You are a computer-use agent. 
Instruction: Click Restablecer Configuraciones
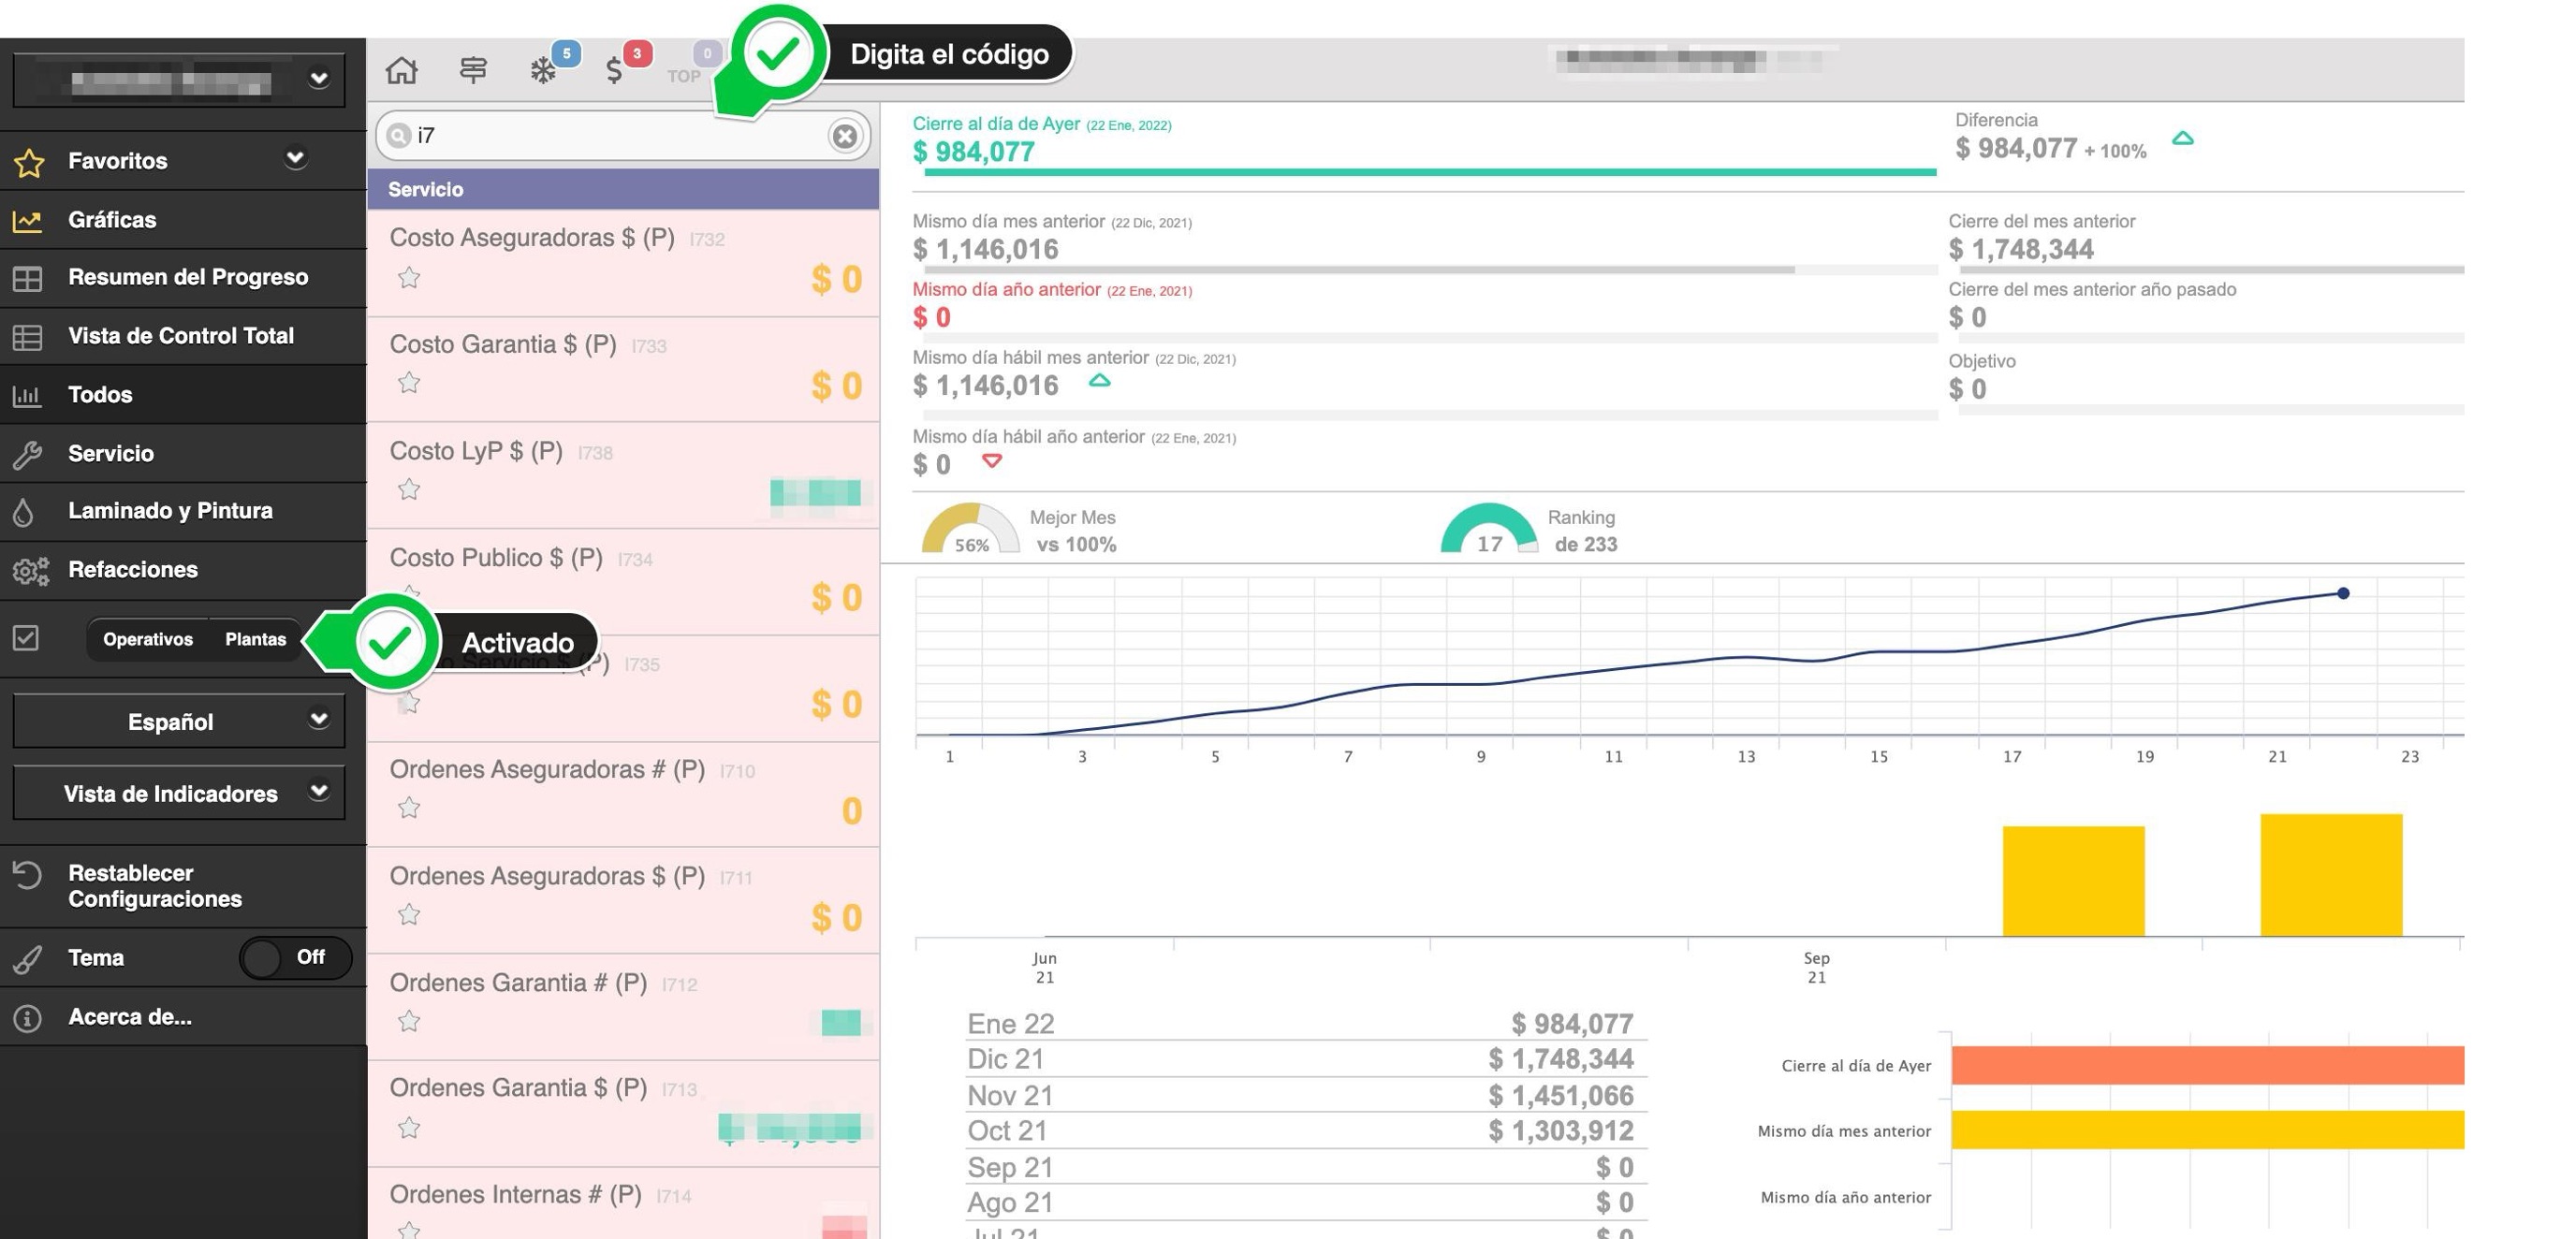tap(183, 886)
